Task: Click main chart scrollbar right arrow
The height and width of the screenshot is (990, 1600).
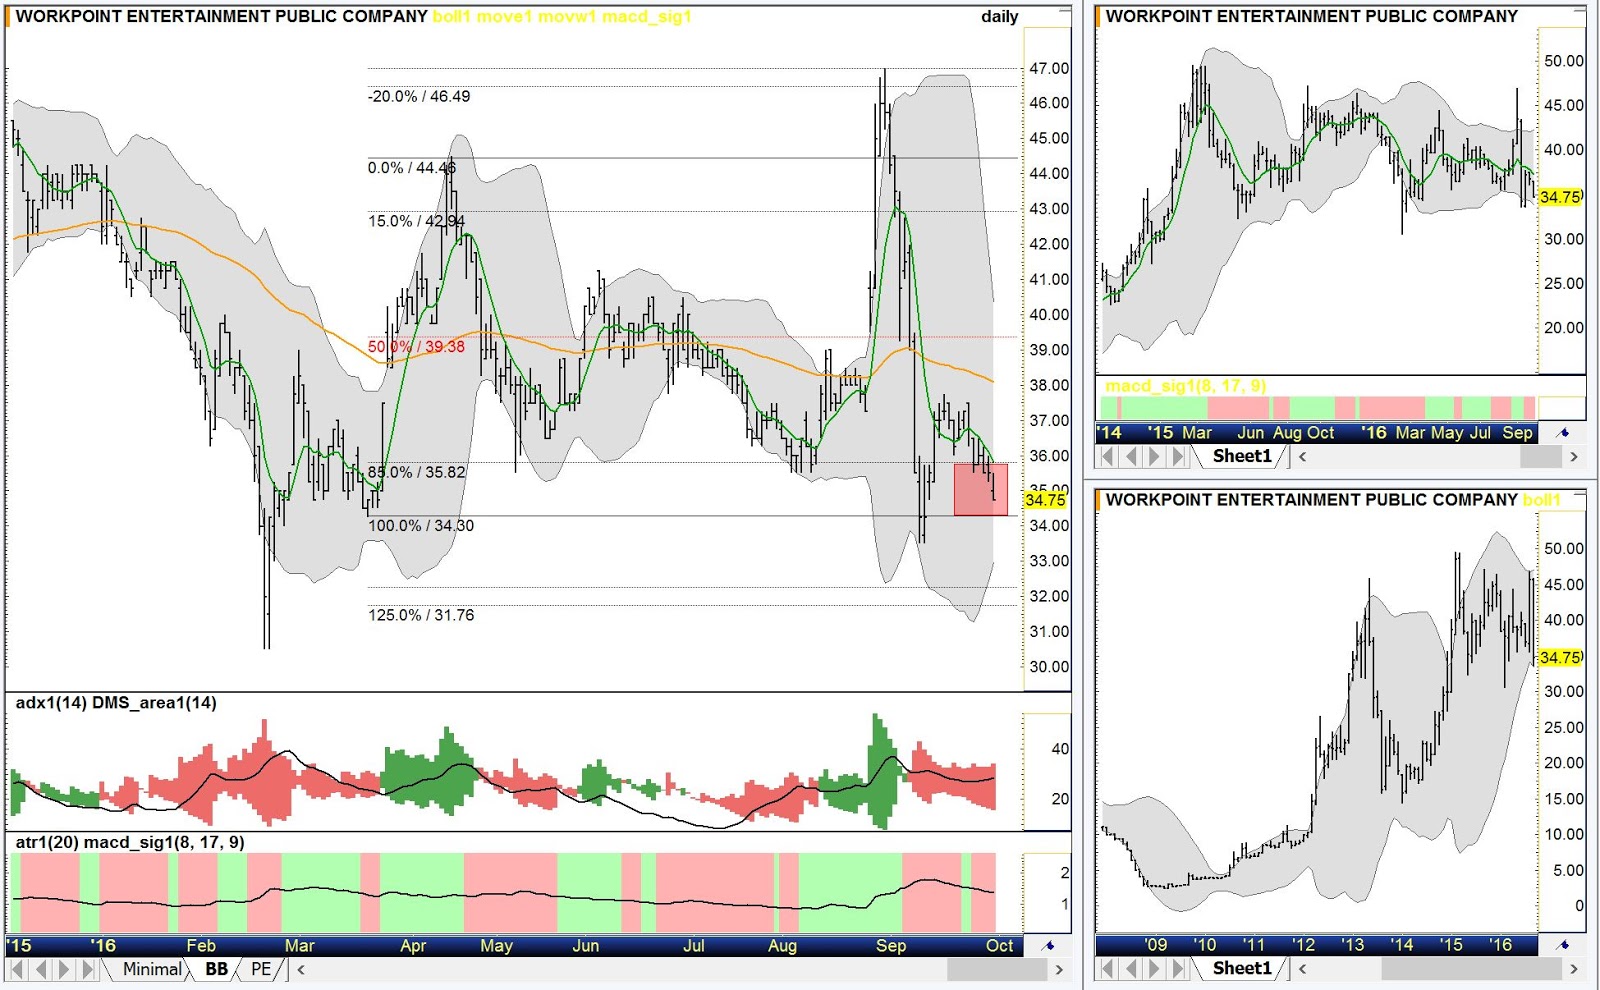Action: [1059, 969]
